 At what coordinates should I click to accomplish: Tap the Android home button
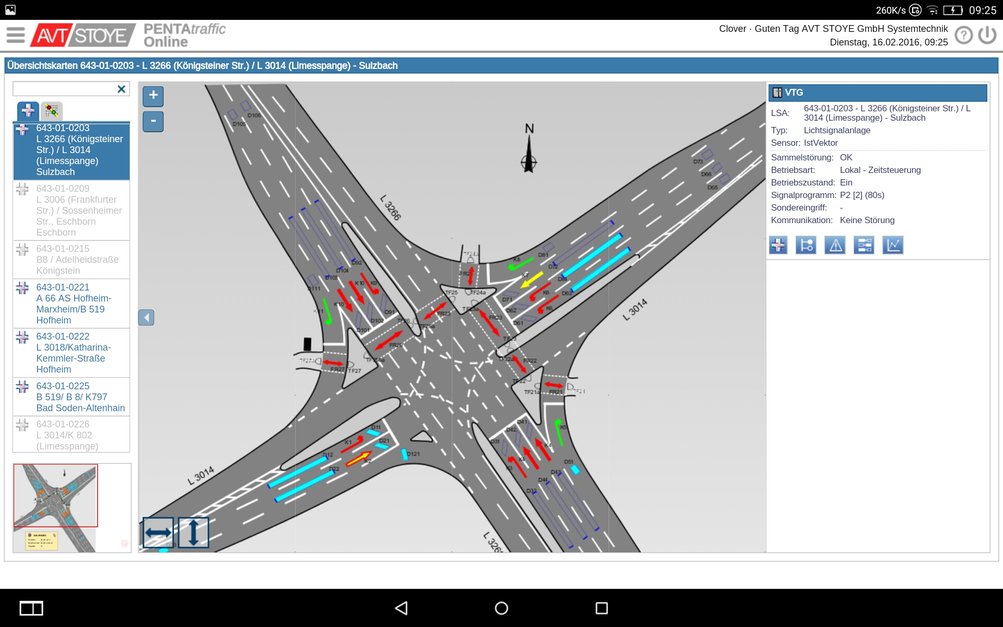point(501,608)
